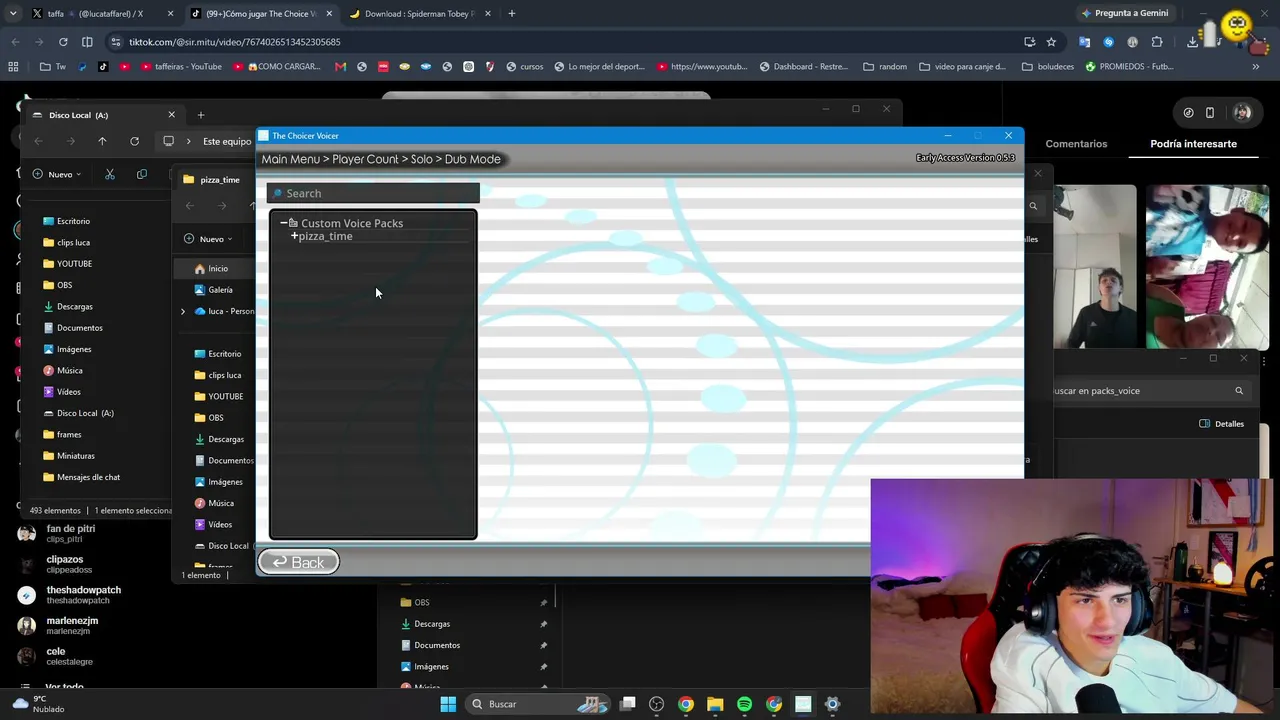Unpin Documentos with its pin icon
The image size is (1280, 720).
pyautogui.click(x=544, y=645)
